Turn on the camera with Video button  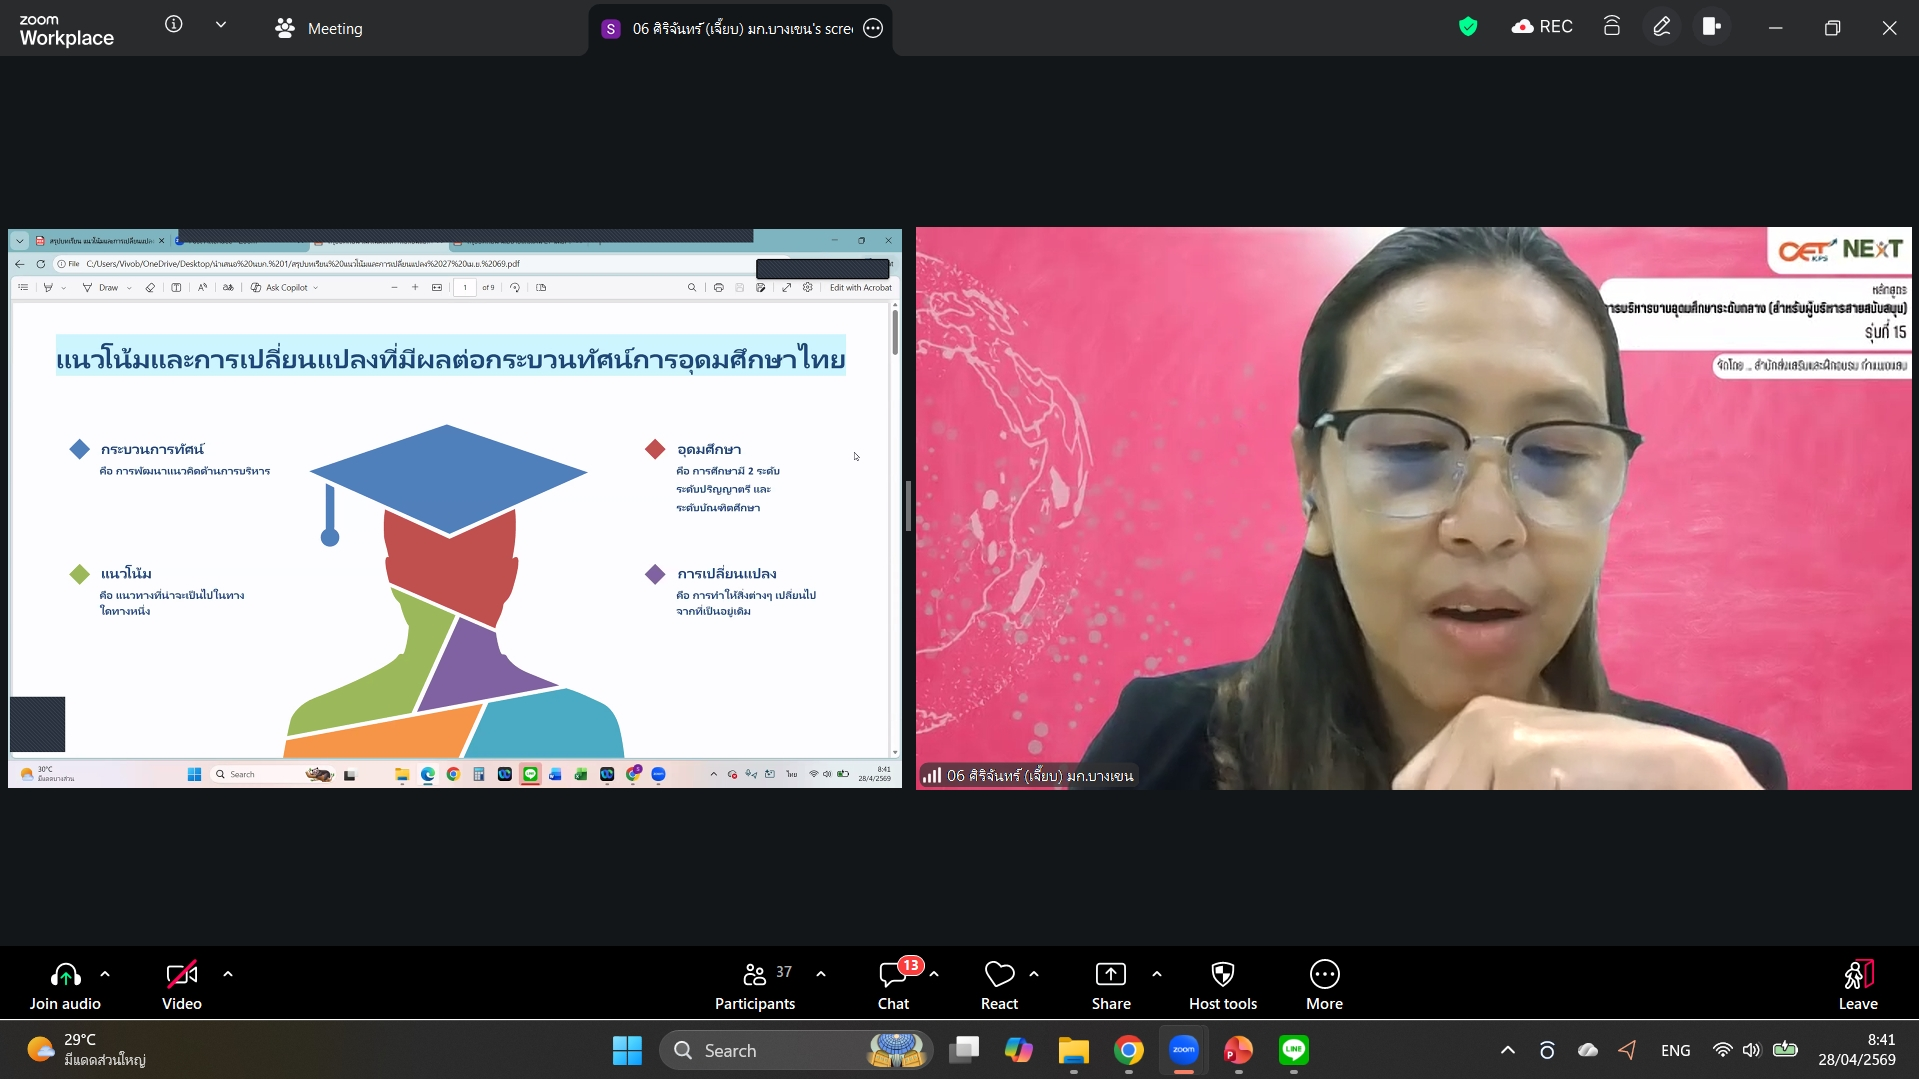click(x=182, y=975)
